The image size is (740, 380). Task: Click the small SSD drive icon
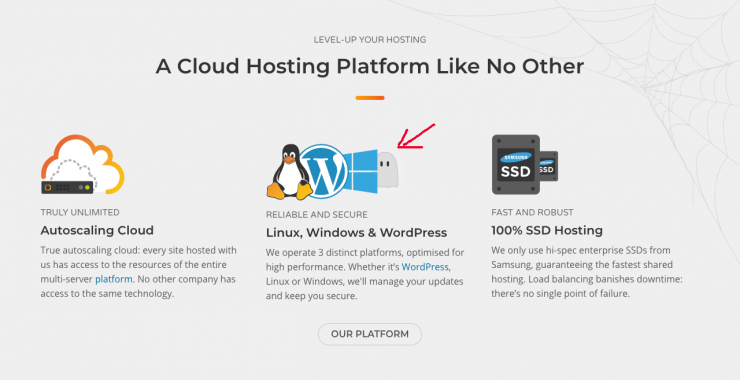coord(549,166)
